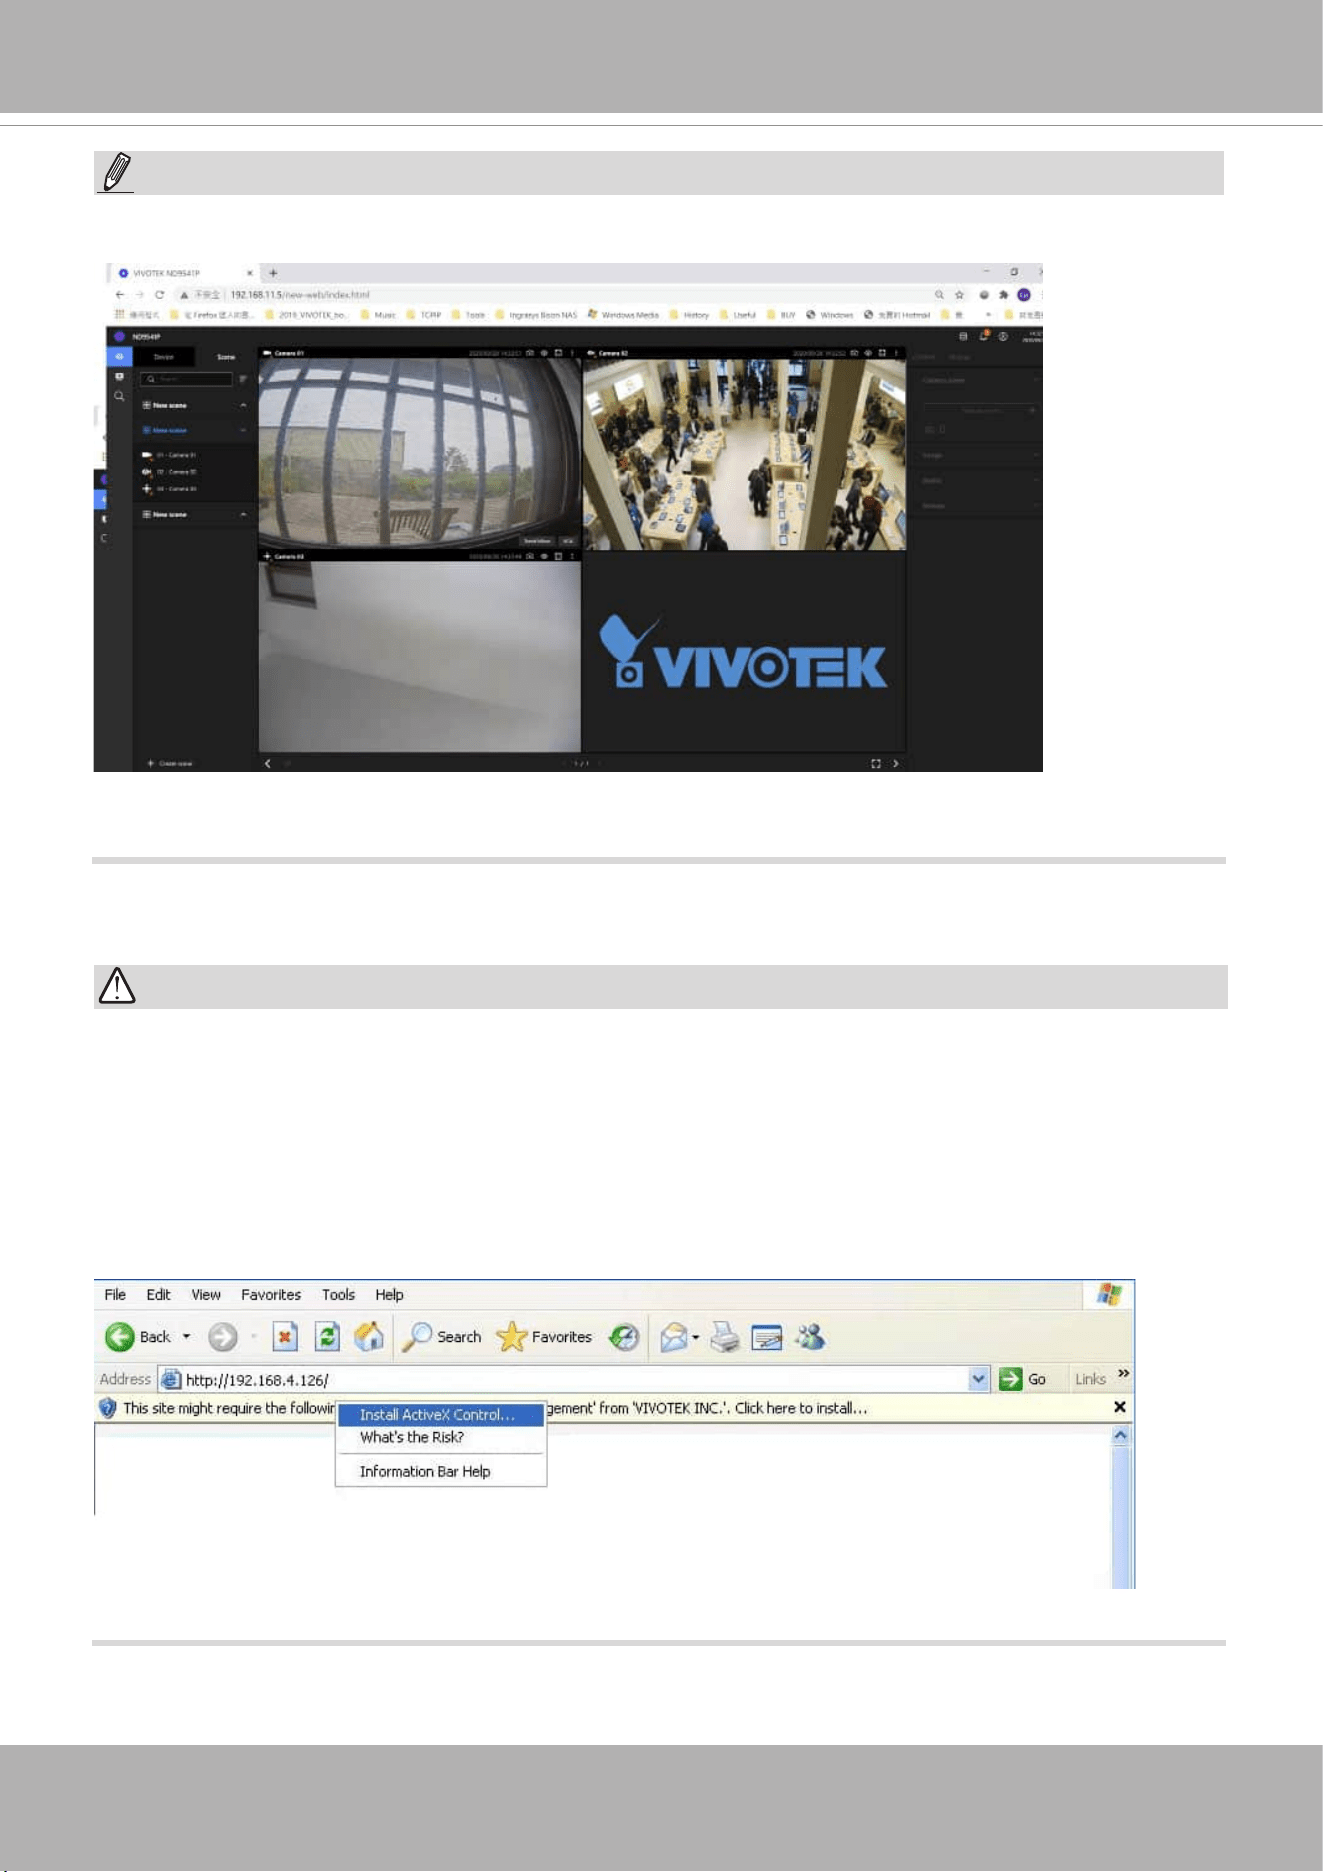The height and width of the screenshot is (1872, 1324).
Task: Click the IE scrollbar up arrow
Action: pyautogui.click(x=1121, y=1435)
